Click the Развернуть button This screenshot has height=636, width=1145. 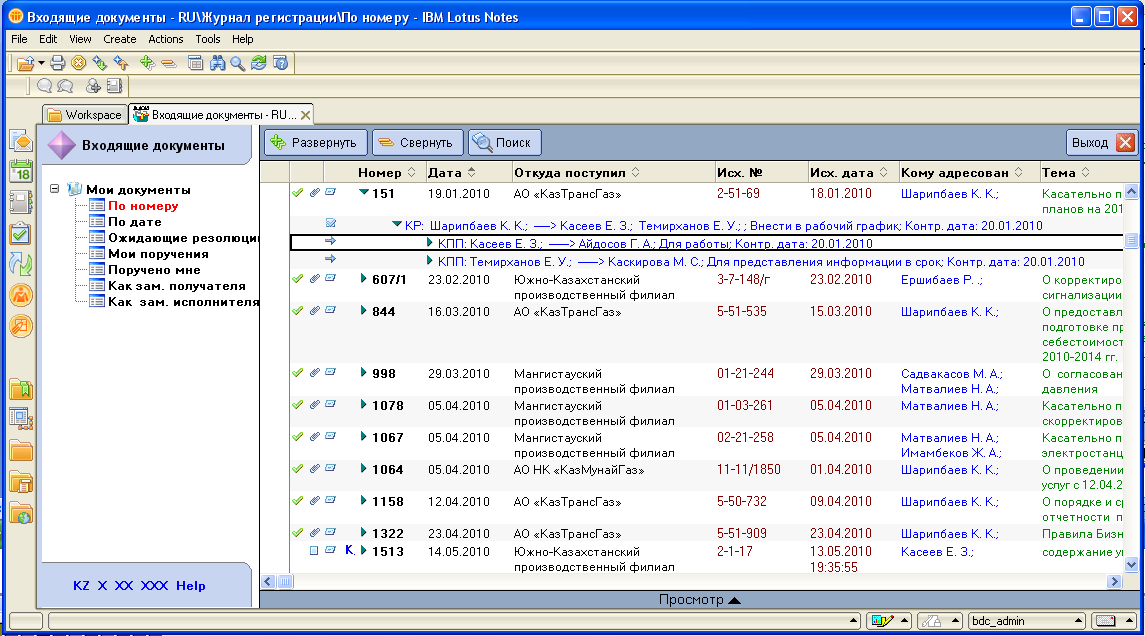(316, 143)
